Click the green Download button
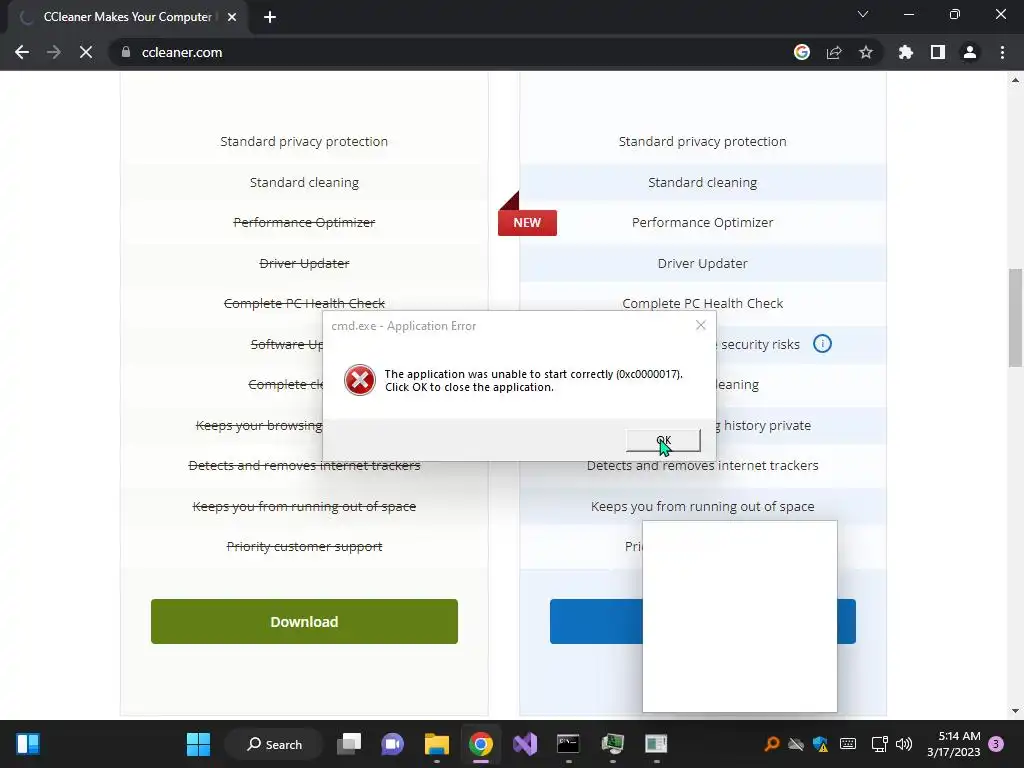The image size is (1024, 768). tap(304, 621)
